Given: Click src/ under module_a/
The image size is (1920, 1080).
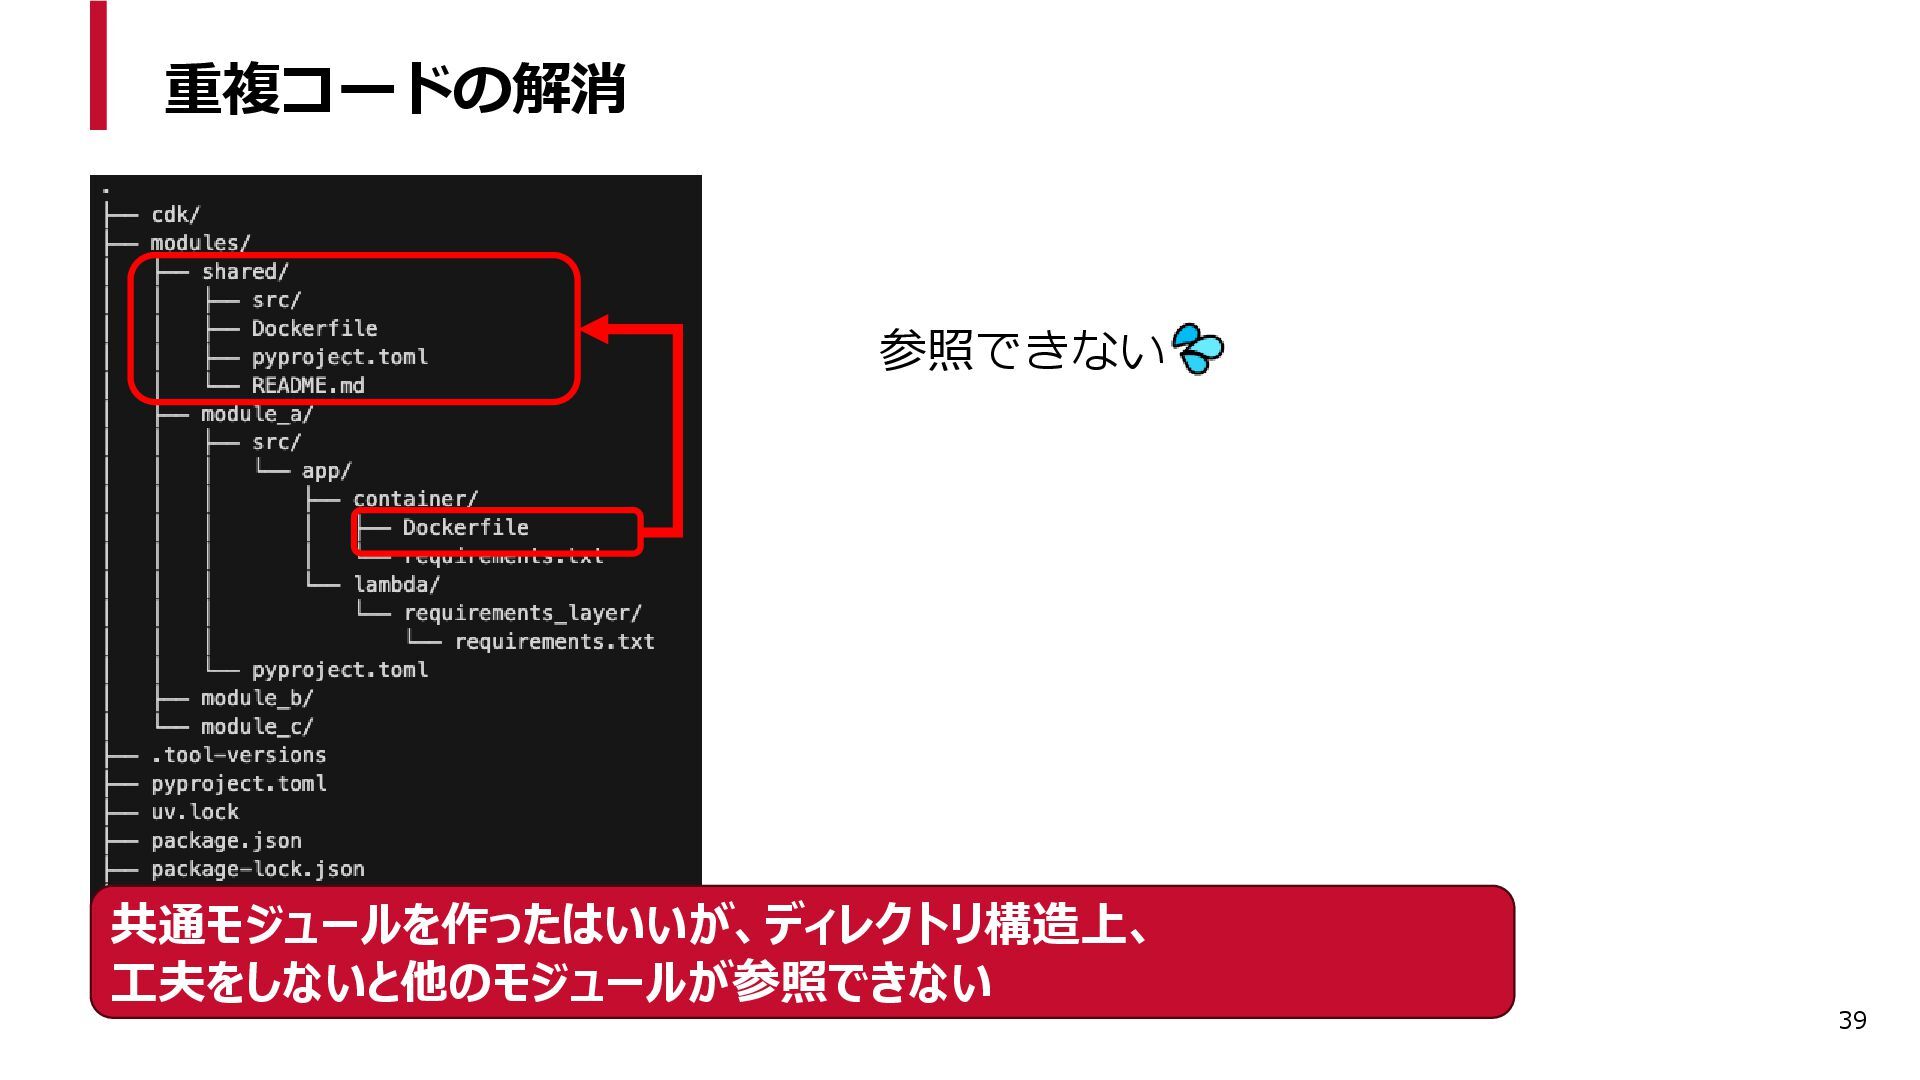Looking at the screenshot, I should 276,442.
